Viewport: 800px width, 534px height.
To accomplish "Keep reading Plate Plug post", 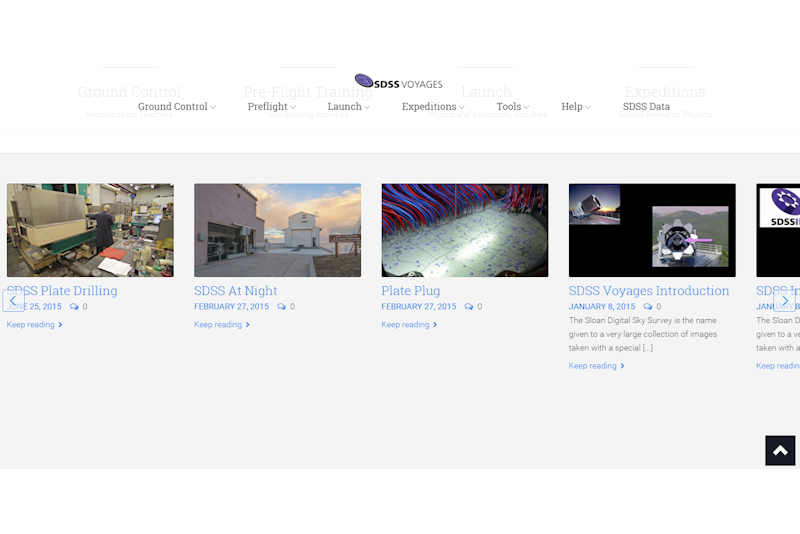I will pyautogui.click(x=409, y=324).
